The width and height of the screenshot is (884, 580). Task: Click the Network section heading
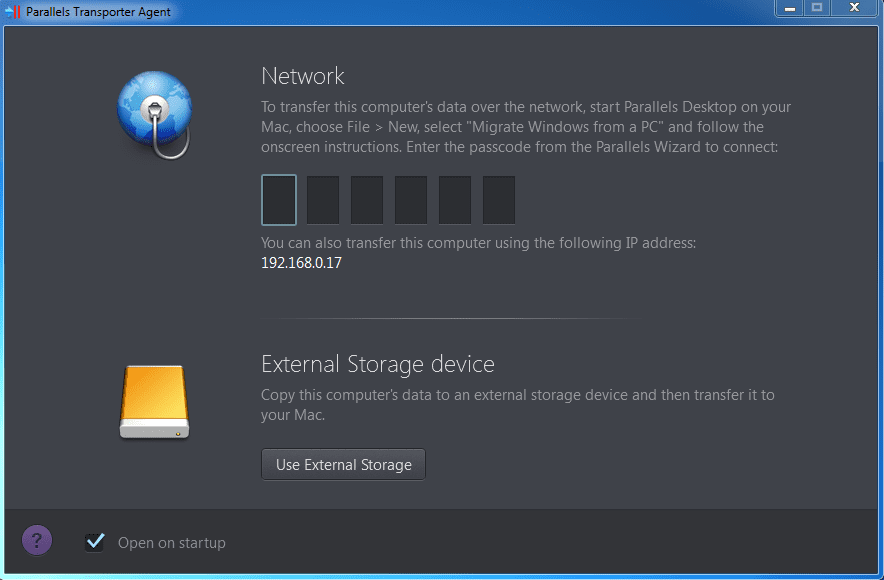(303, 76)
